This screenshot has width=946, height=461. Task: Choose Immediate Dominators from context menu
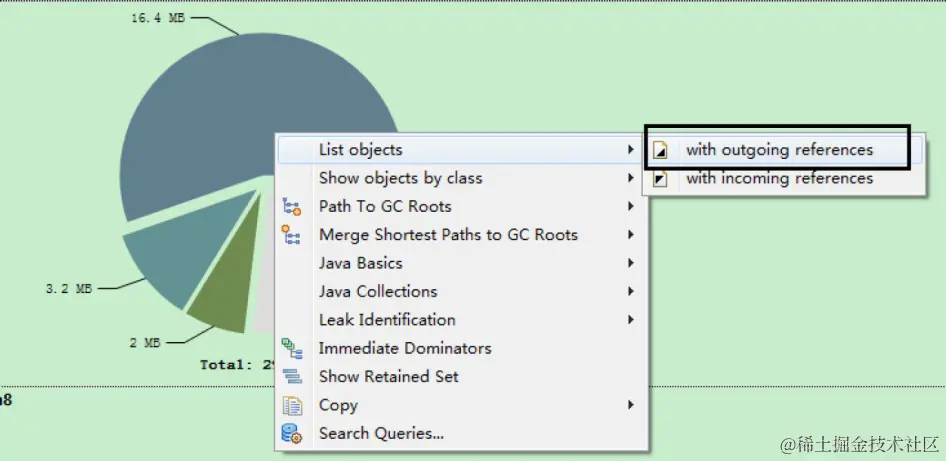(x=459, y=348)
